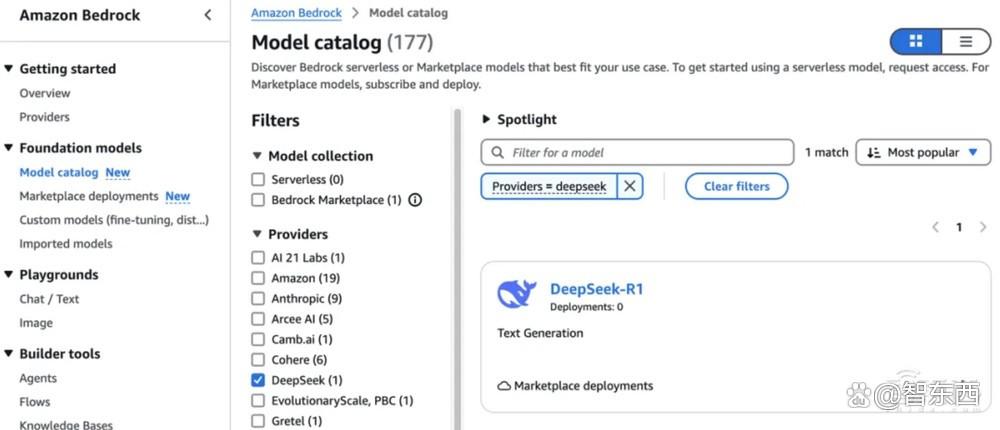The image size is (1000, 430).
Task: Remove the Providers = deepseek filter chip
Action: (629, 186)
